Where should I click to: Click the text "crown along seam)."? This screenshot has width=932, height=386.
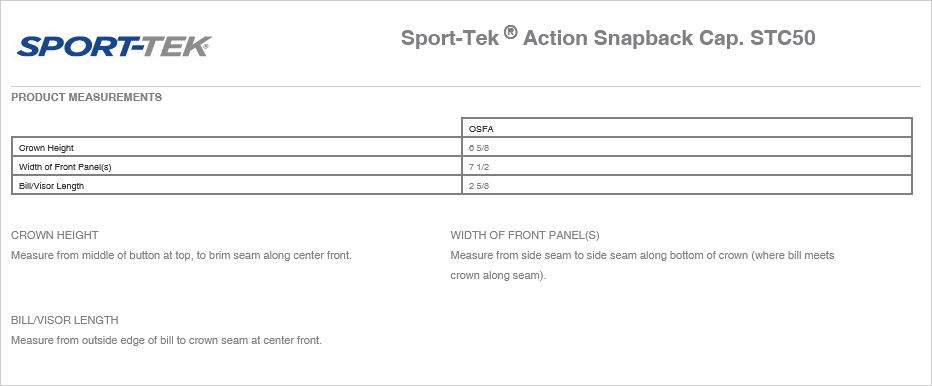(498, 276)
